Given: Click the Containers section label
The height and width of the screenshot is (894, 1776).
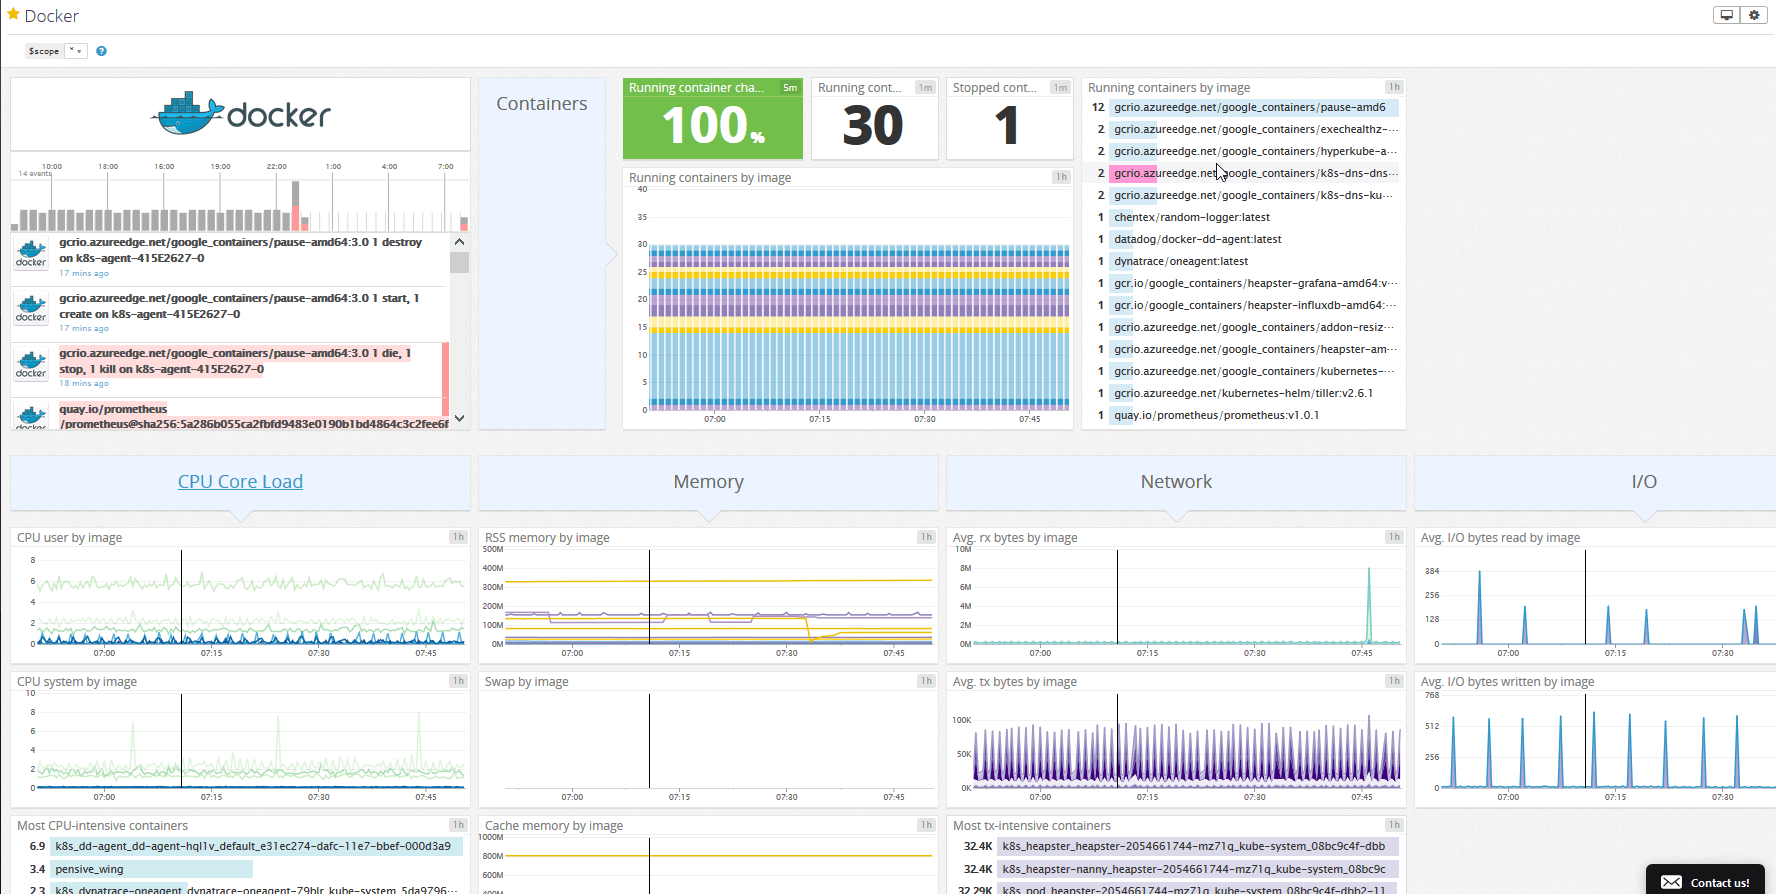Looking at the screenshot, I should 542,104.
